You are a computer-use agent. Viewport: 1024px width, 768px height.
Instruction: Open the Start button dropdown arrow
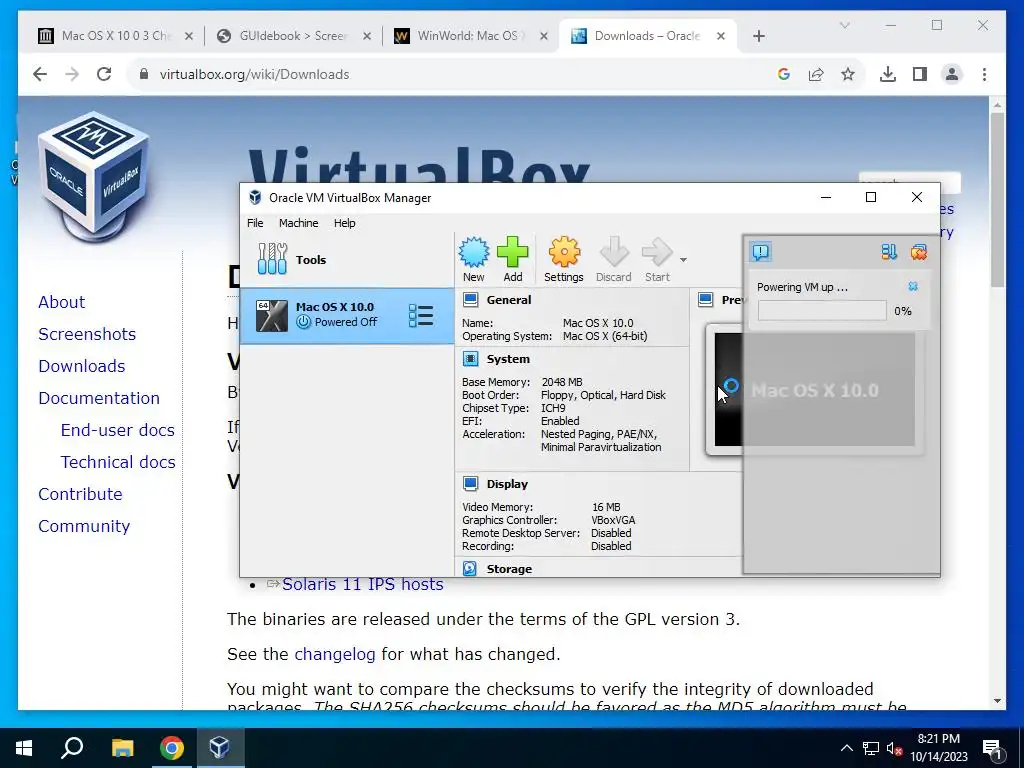tap(683, 260)
